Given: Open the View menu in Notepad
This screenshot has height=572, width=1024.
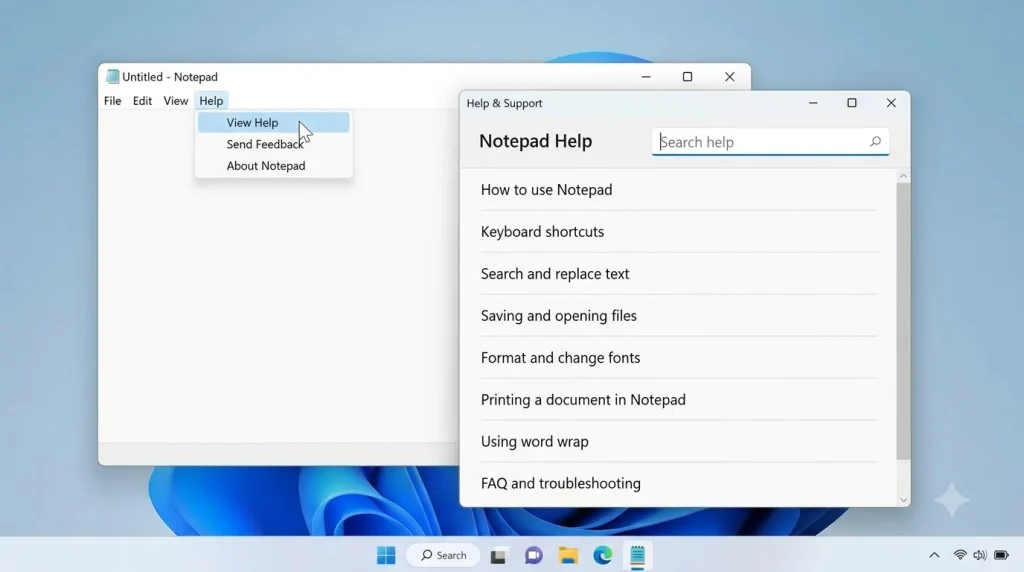Looking at the screenshot, I should (176, 101).
